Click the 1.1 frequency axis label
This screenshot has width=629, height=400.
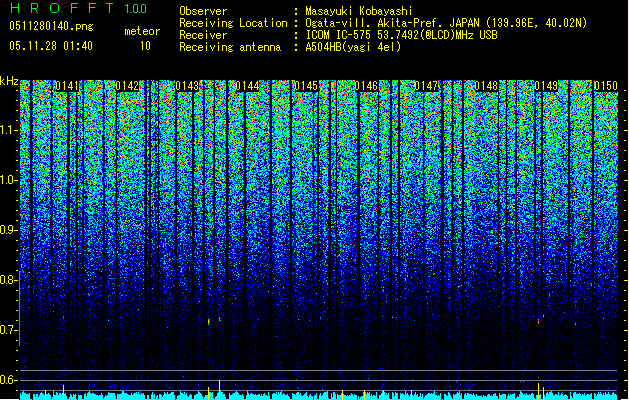[x=9, y=131]
